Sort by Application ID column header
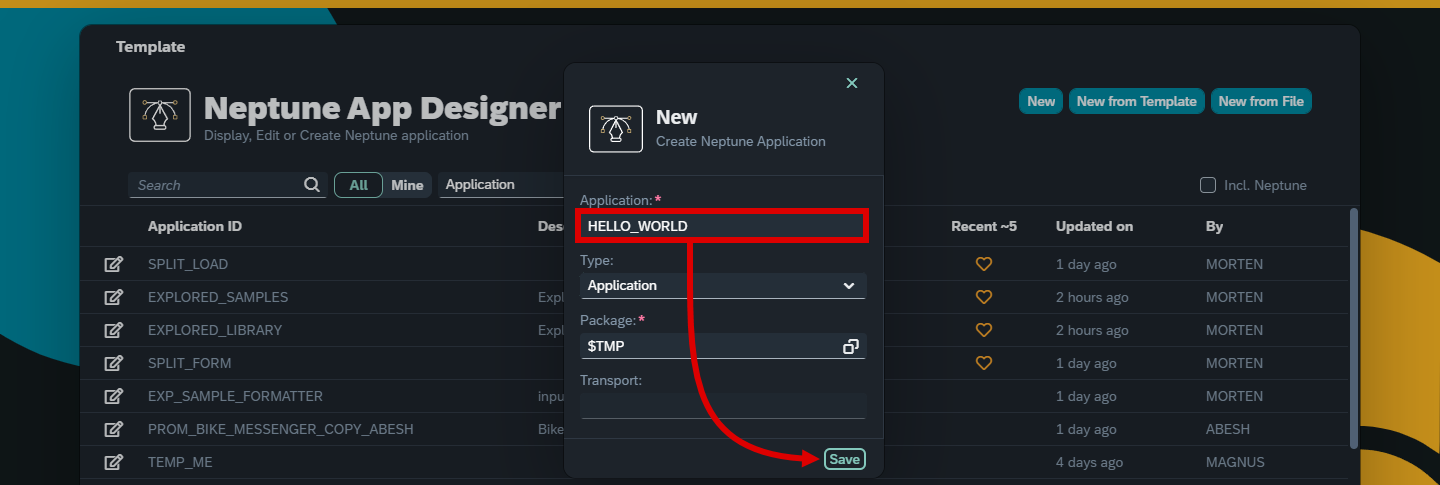Screen dimensions: 1440x485 (195, 226)
